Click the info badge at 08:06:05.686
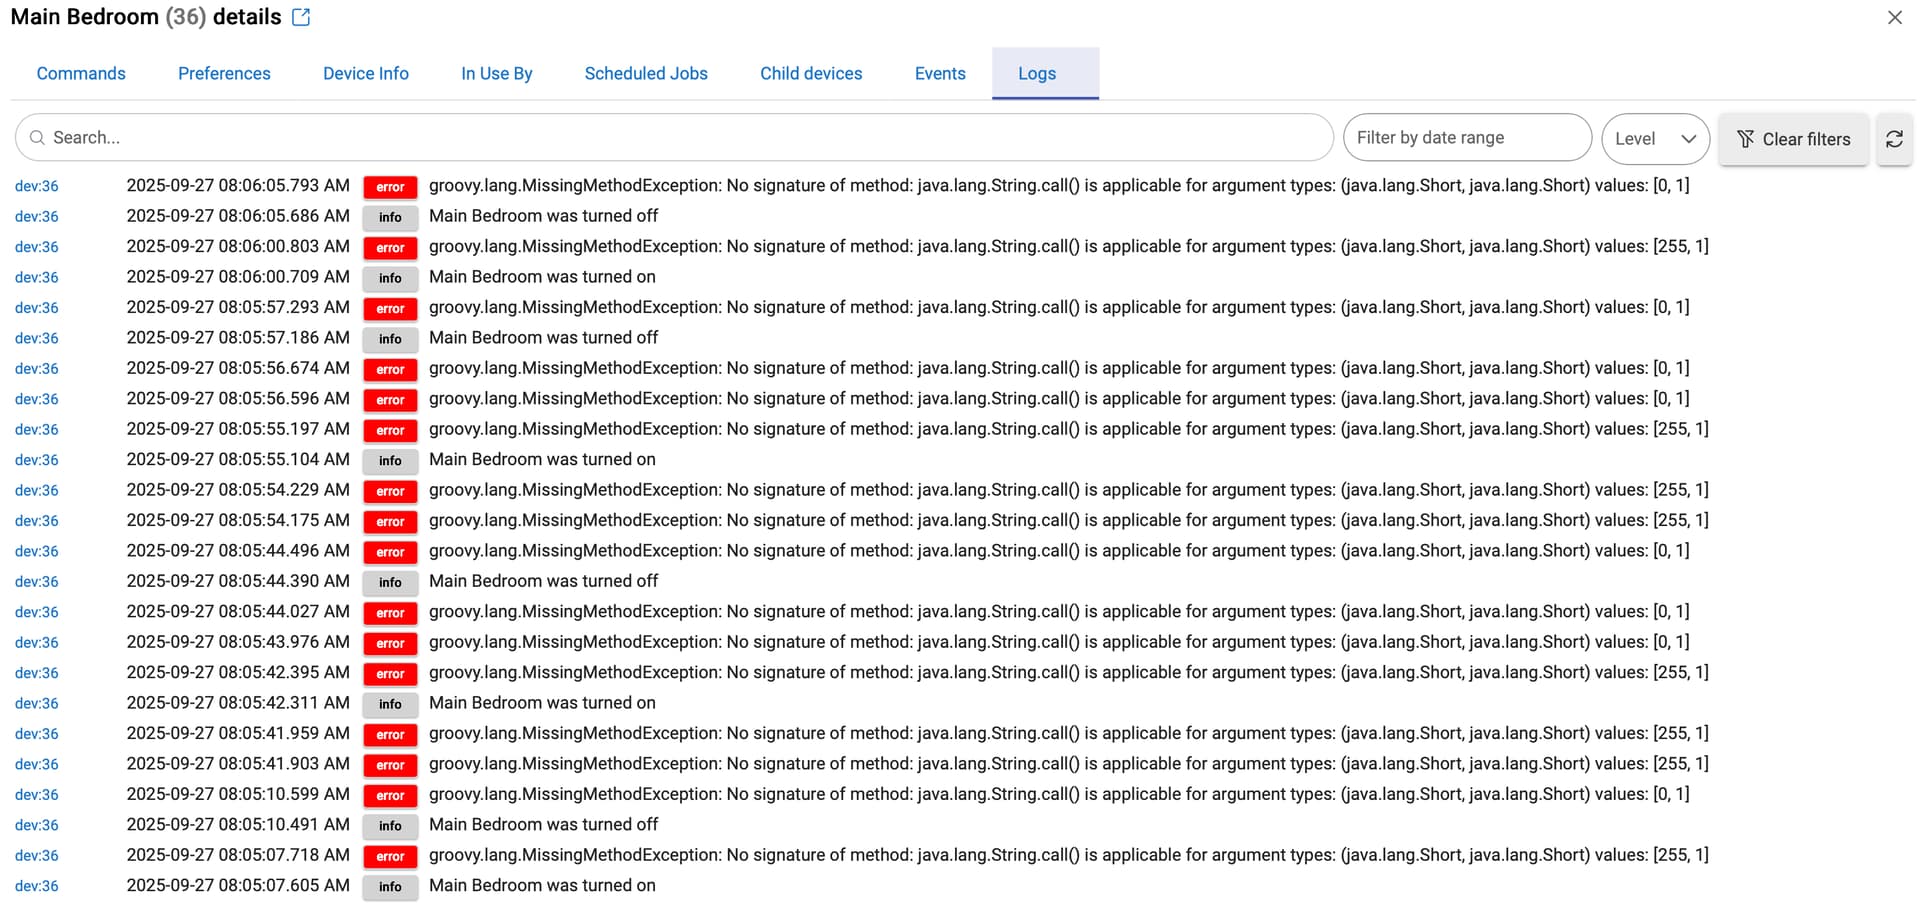The width and height of the screenshot is (1920, 903). (390, 217)
